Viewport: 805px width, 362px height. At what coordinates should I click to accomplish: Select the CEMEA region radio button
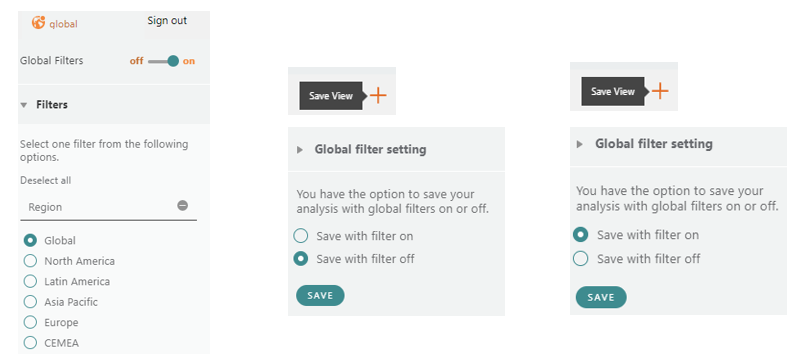tap(31, 342)
